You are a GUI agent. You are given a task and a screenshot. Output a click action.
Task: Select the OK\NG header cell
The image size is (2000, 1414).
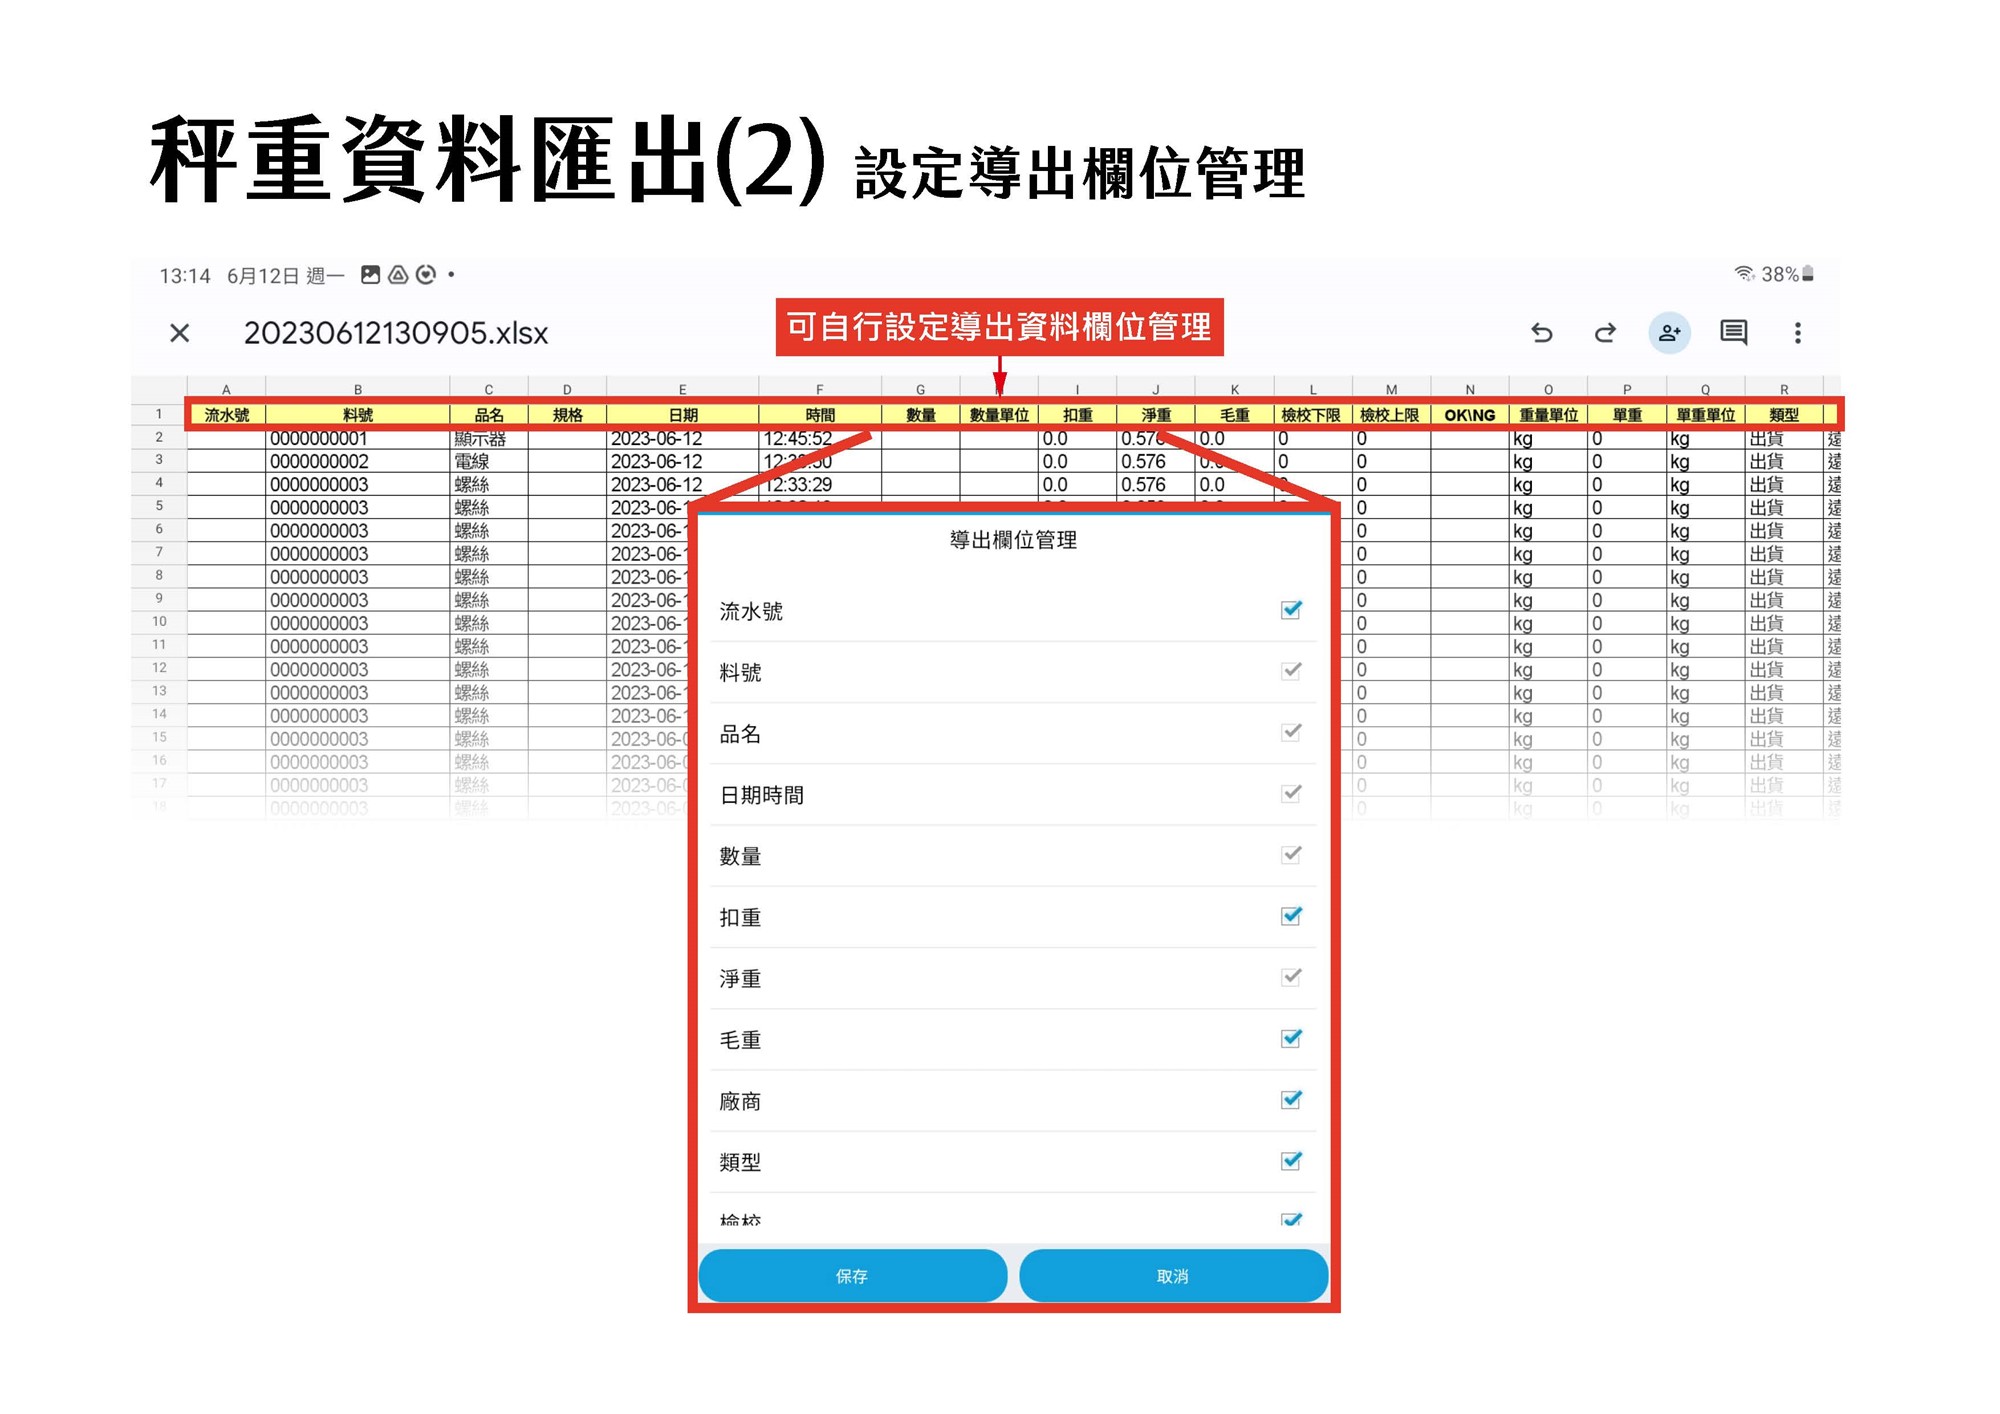point(1469,414)
